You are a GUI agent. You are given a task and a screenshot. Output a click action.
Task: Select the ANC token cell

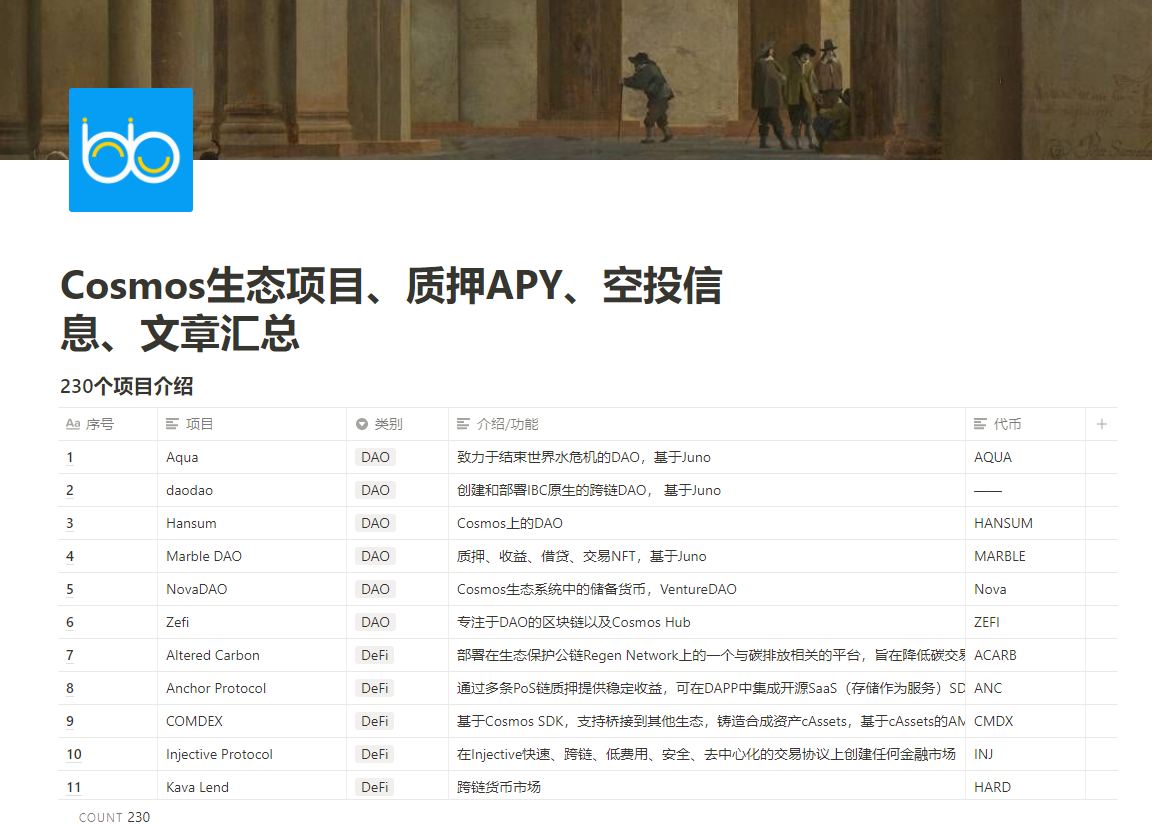coord(1026,688)
